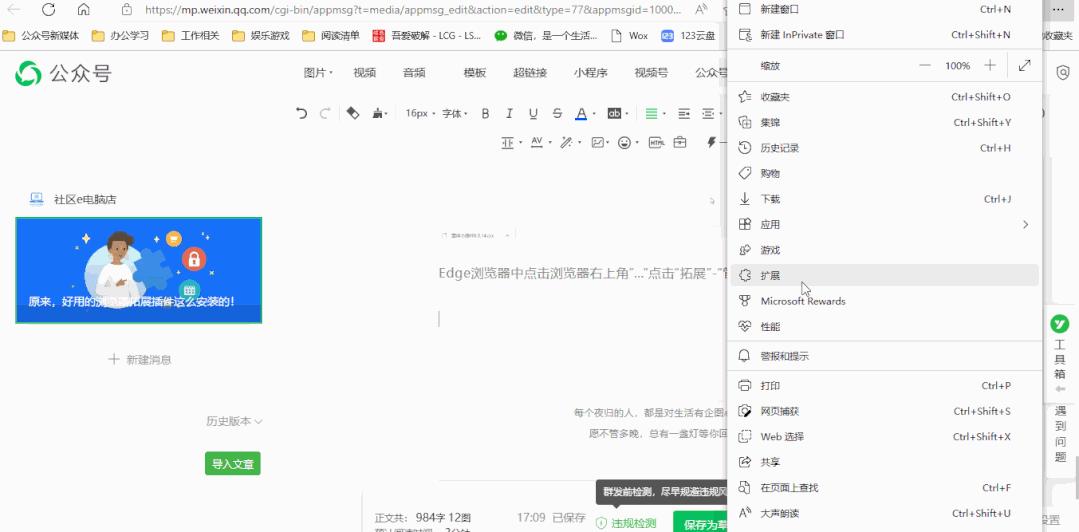1079x532 pixels.
Task: Enter fullscreen via the zoom expand arrow
Action: 1025,65
